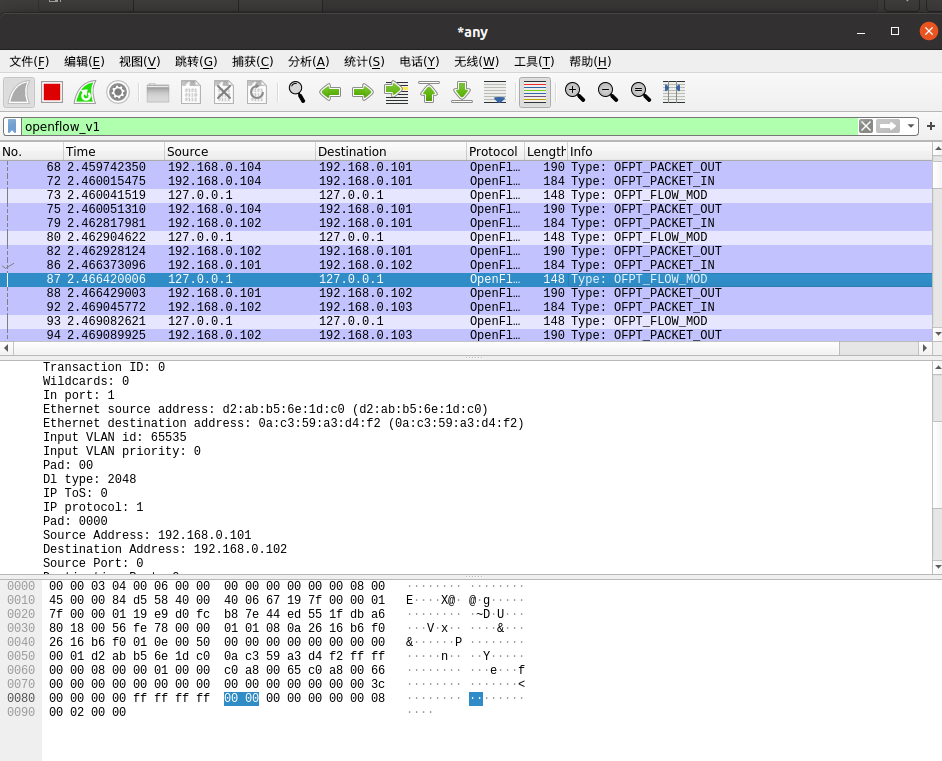Open capture options gear icon

pyautogui.click(x=118, y=92)
